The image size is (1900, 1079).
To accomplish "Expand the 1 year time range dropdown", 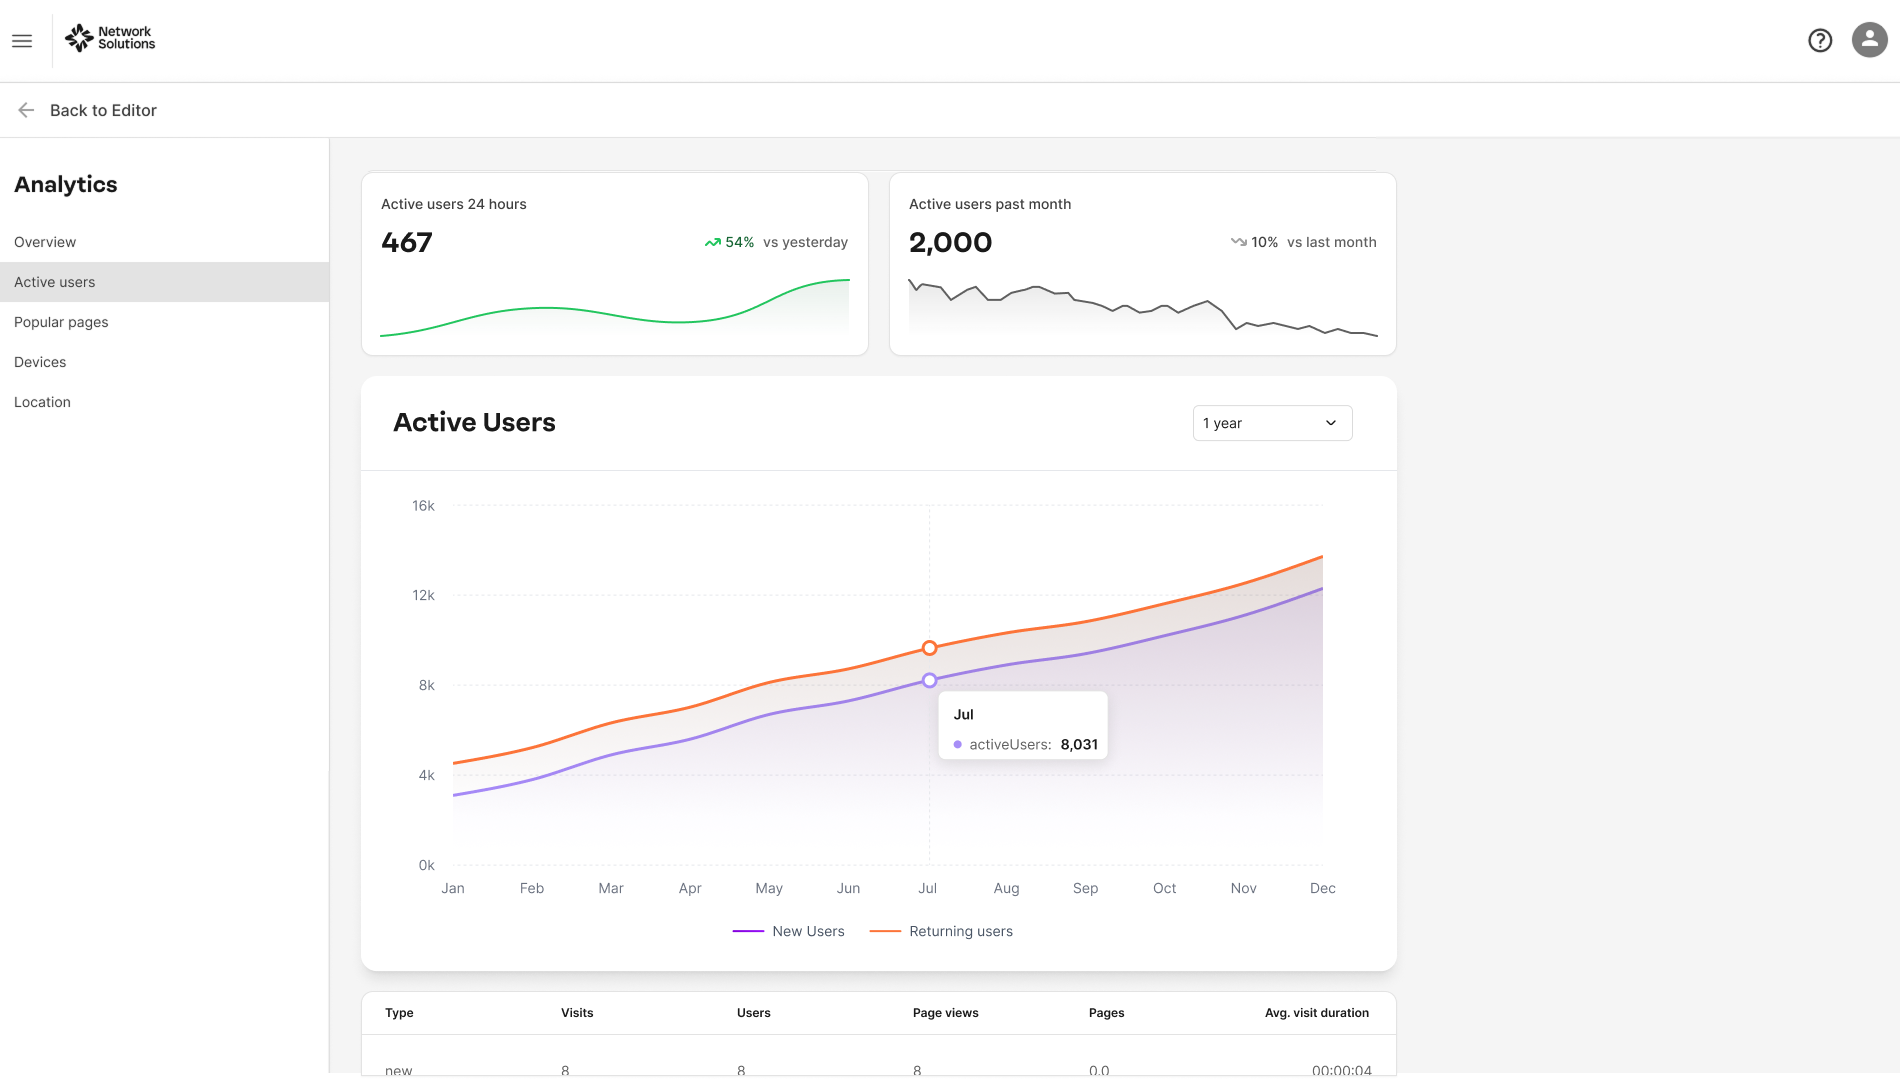I will point(1272,423).
